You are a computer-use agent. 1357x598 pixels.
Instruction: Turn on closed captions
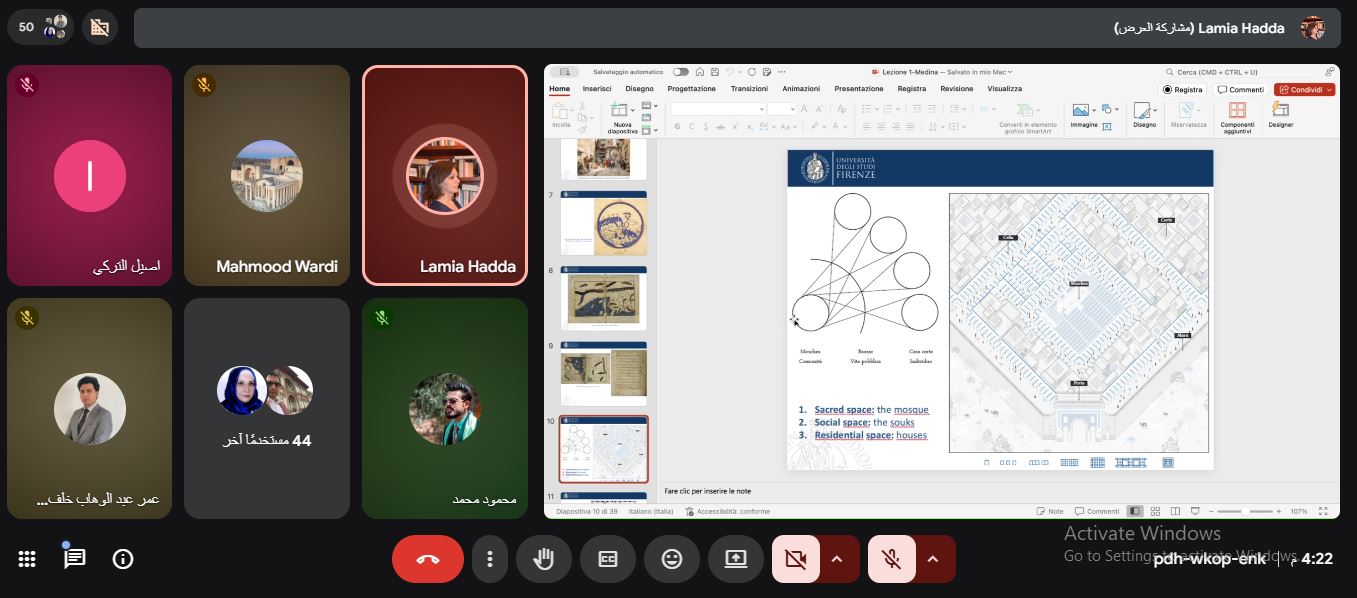pyautogui.click(x=607, y=559)
